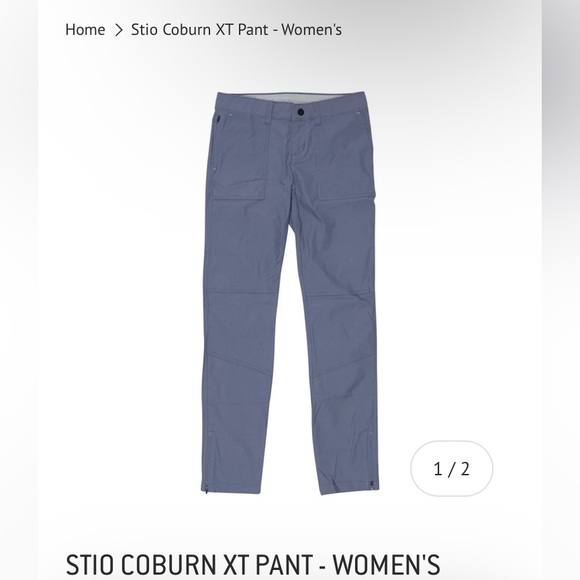This screenshot has height=580, width=580.
Task: Click the left hip zipper pull
Action: point(218,119)
